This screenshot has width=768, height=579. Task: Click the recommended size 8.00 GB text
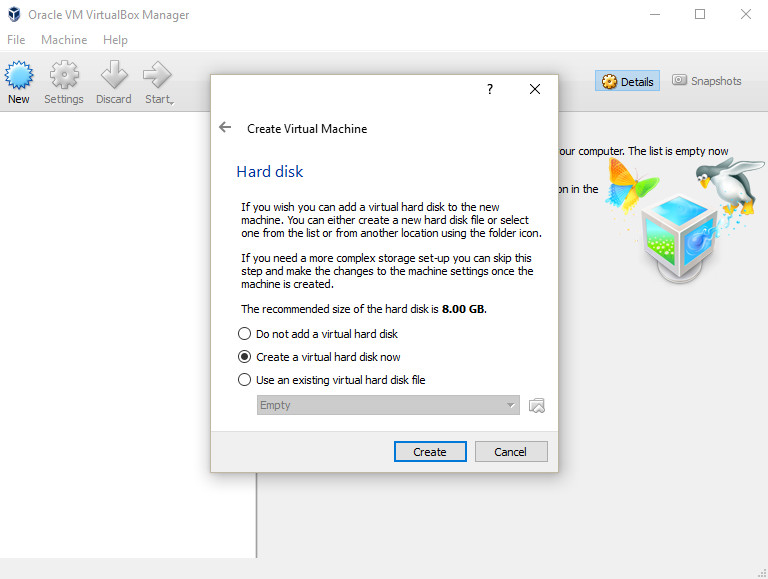click(463, 309)
